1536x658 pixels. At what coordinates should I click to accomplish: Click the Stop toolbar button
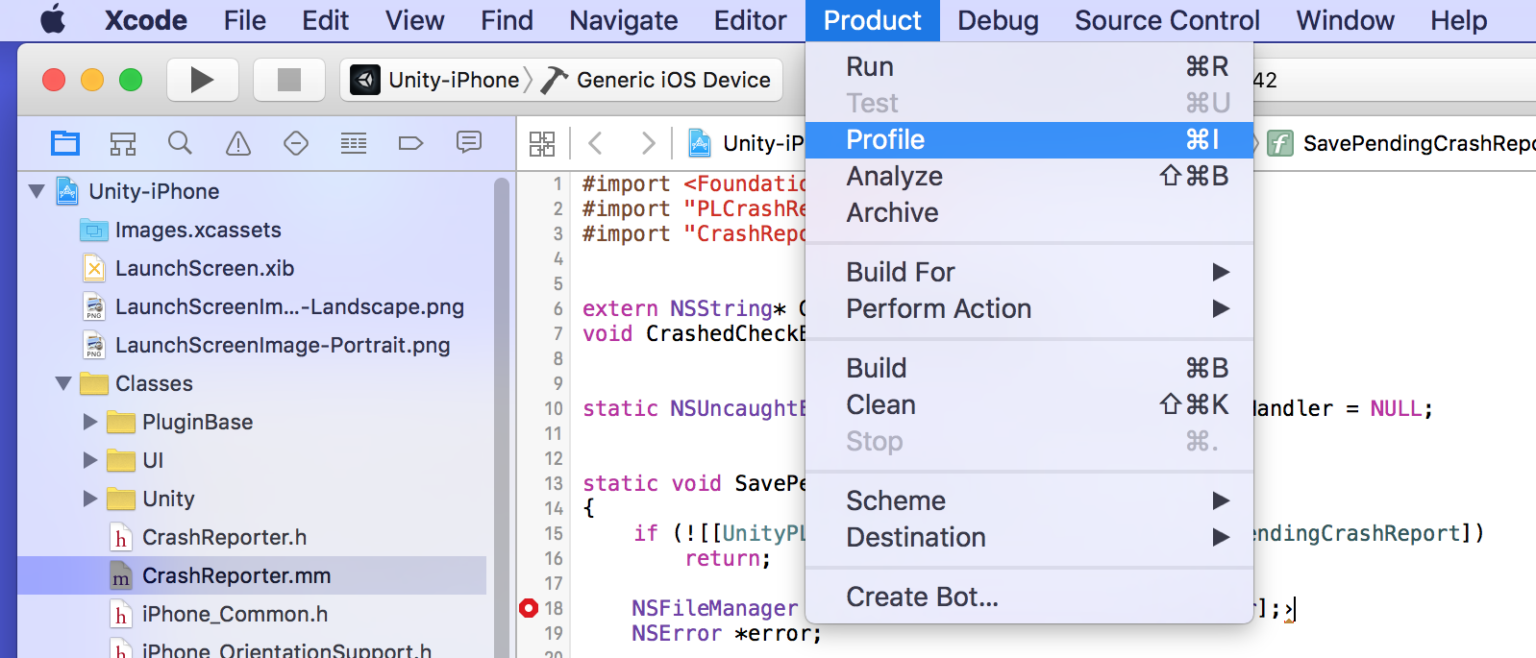(x=289, y=80)
